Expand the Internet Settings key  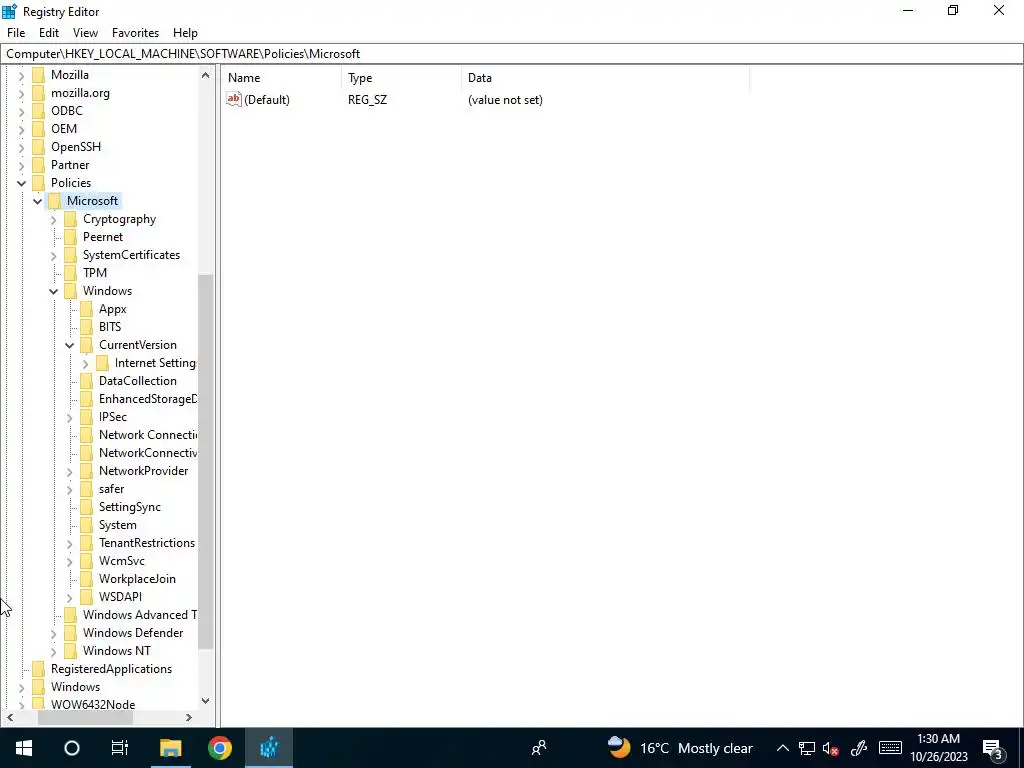tap(86, 364)
